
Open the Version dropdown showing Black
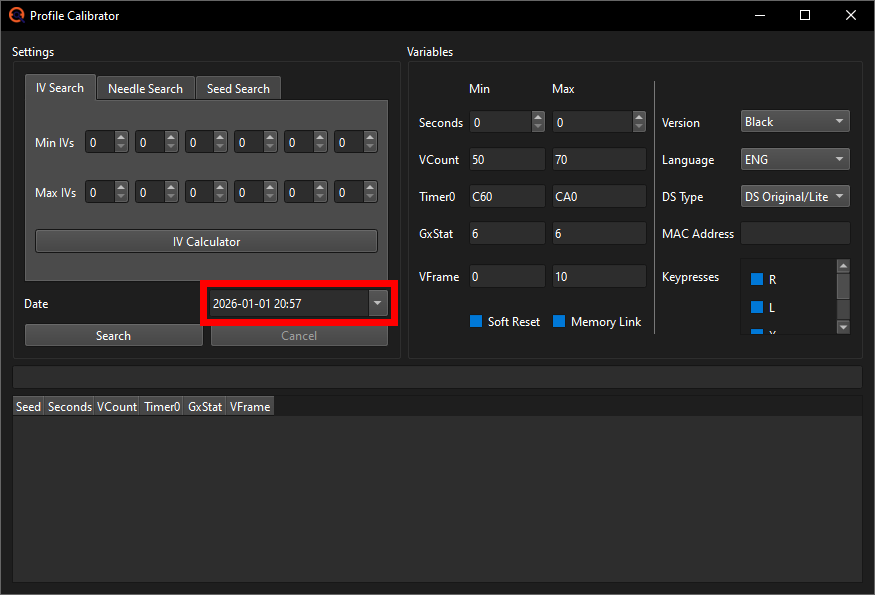(795, 121)
